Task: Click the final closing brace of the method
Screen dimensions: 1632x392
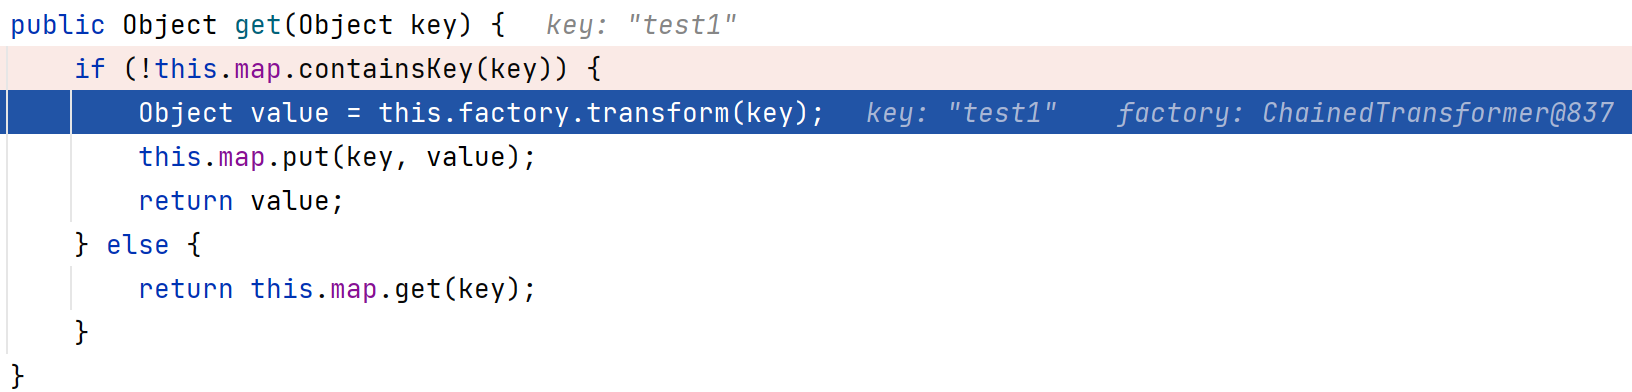Action: point(17,376)
